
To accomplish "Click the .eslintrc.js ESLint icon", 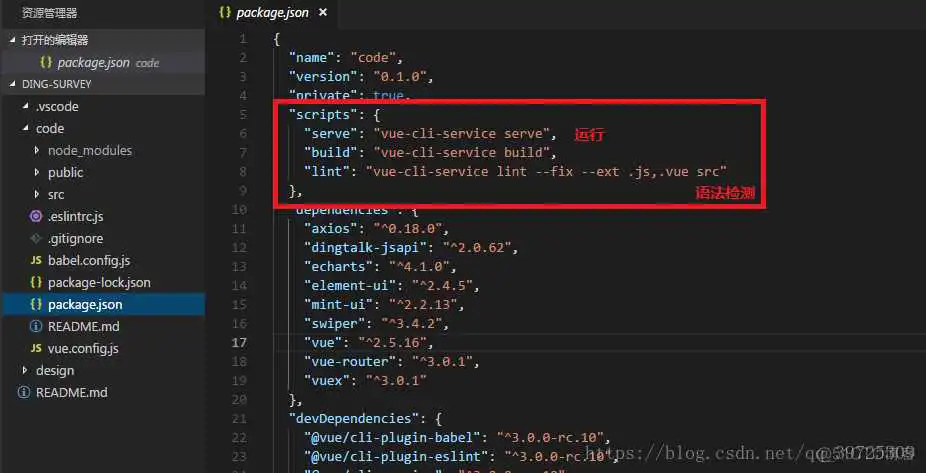I will (36, 217).
